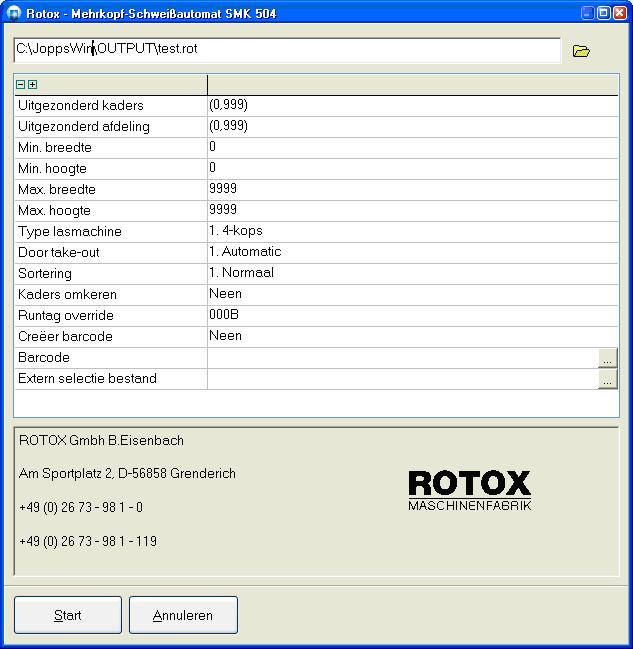Select the Kaders omkeren label

click(x=67, y=295)
